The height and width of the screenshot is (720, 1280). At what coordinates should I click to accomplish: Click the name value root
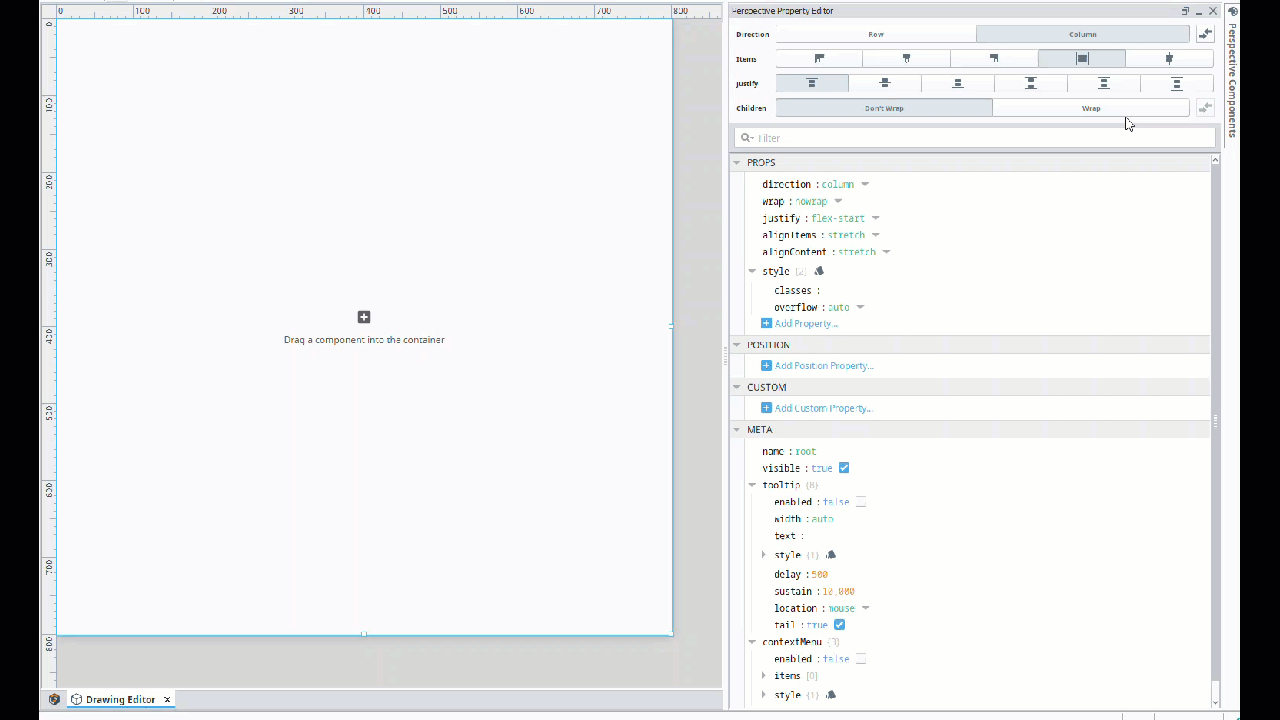(x=806, y=452)
